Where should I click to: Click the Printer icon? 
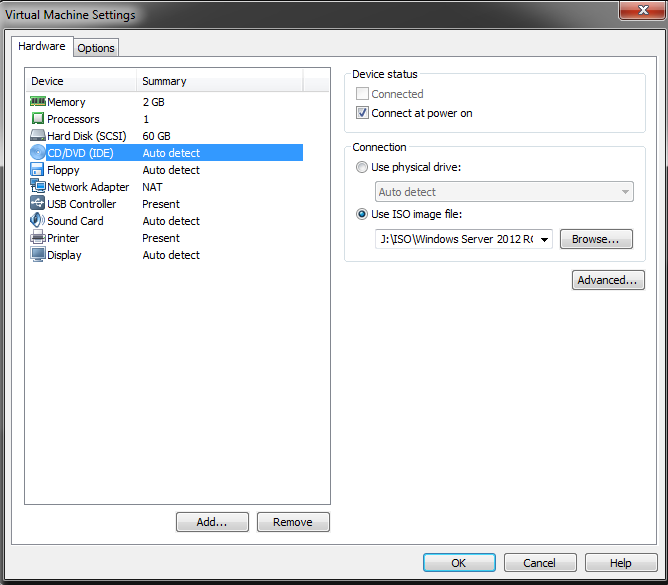[38, 237]
